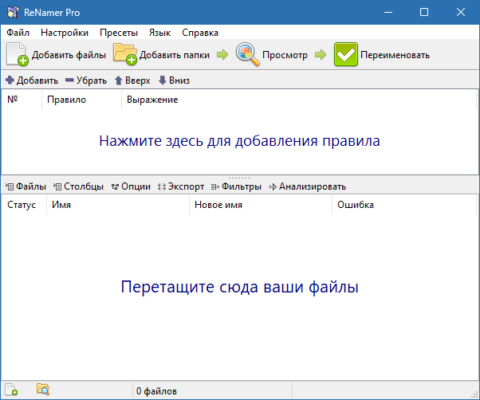Click the Анализировать analyze icon
Image resolution: width=480 pixels, height=400 pixels.
point(273,187)
